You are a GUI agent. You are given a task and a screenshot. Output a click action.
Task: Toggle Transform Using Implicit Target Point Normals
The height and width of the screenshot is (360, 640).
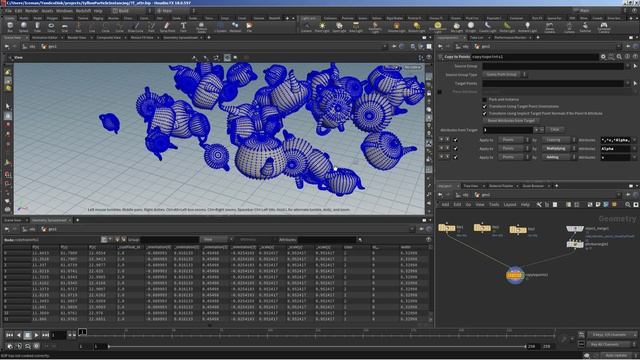pyautogui.click(x=484, y=113)
